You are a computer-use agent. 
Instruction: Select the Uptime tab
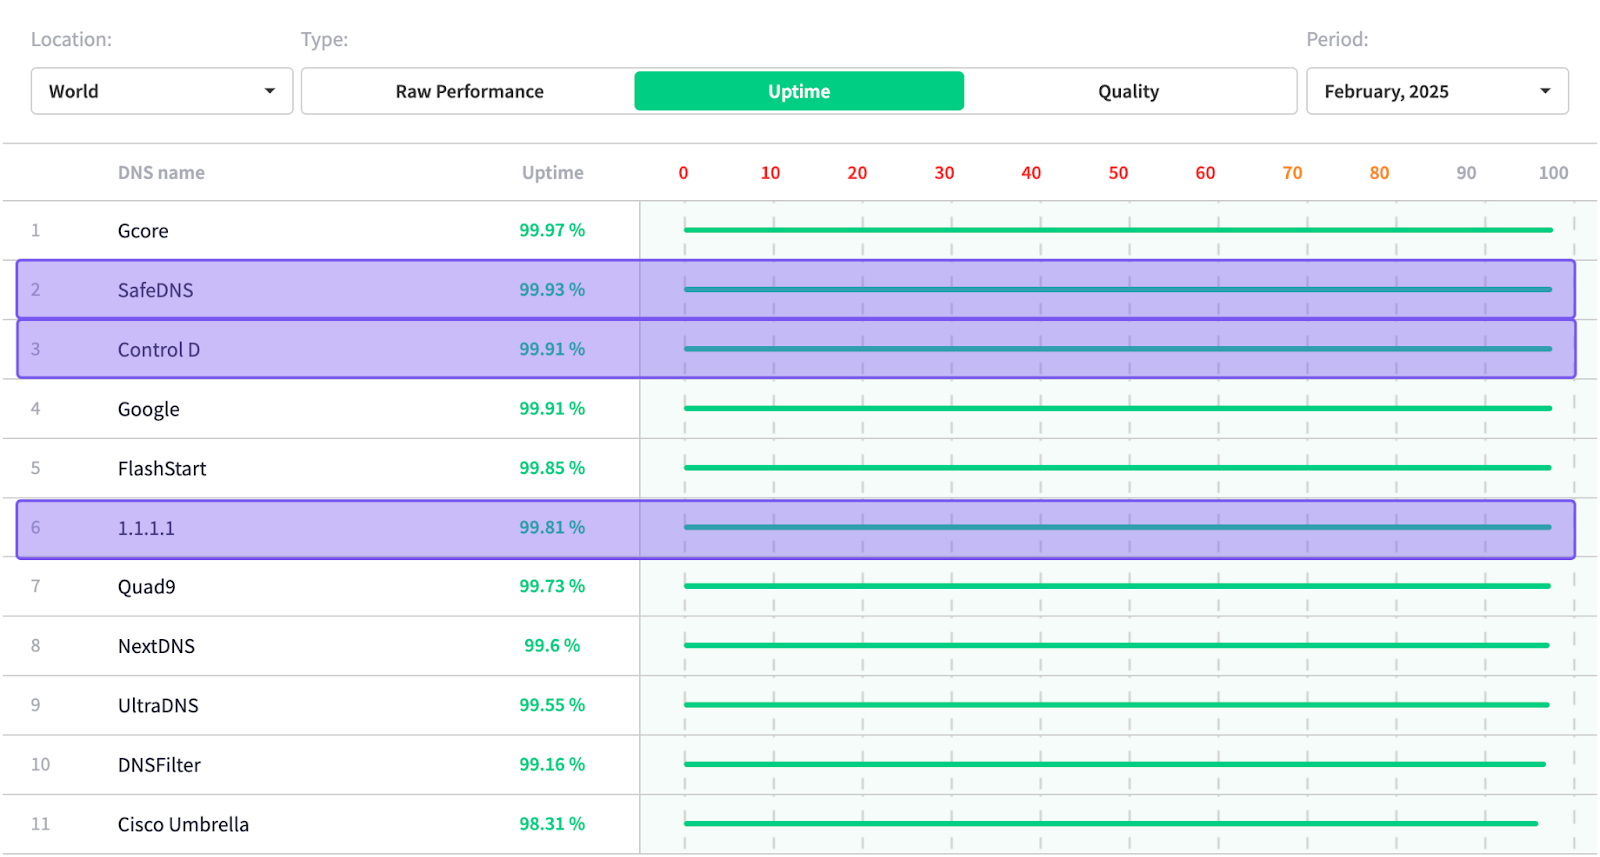pyautogui.click(x=799, y=91)
